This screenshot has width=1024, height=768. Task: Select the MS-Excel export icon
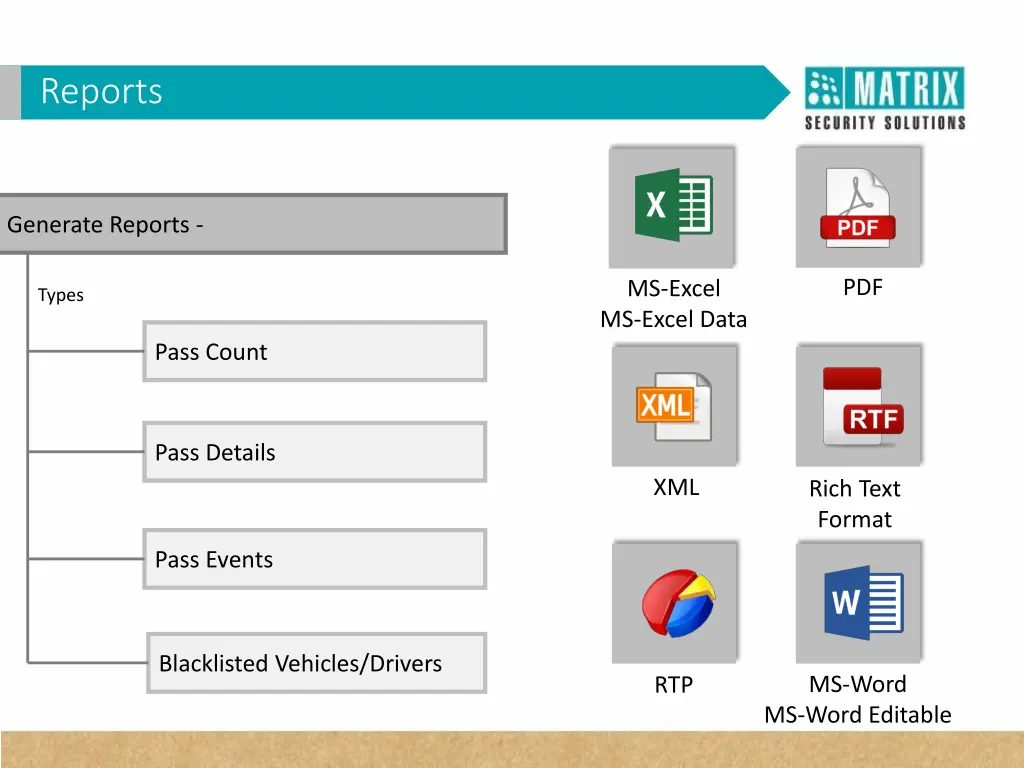672,205
